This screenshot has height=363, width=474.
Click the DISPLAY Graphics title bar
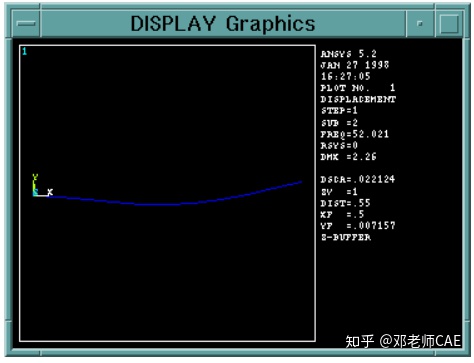click(x=223, y=23)
